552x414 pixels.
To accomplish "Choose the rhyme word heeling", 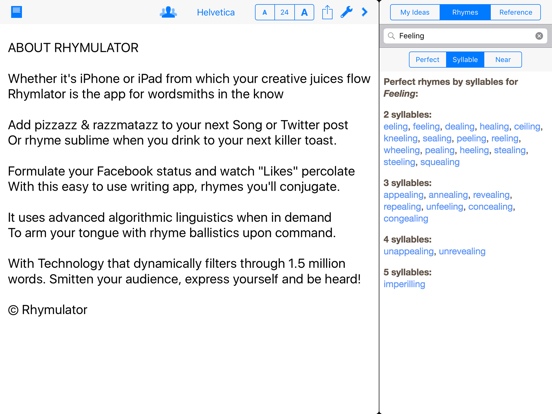I will tap(474, 150).
